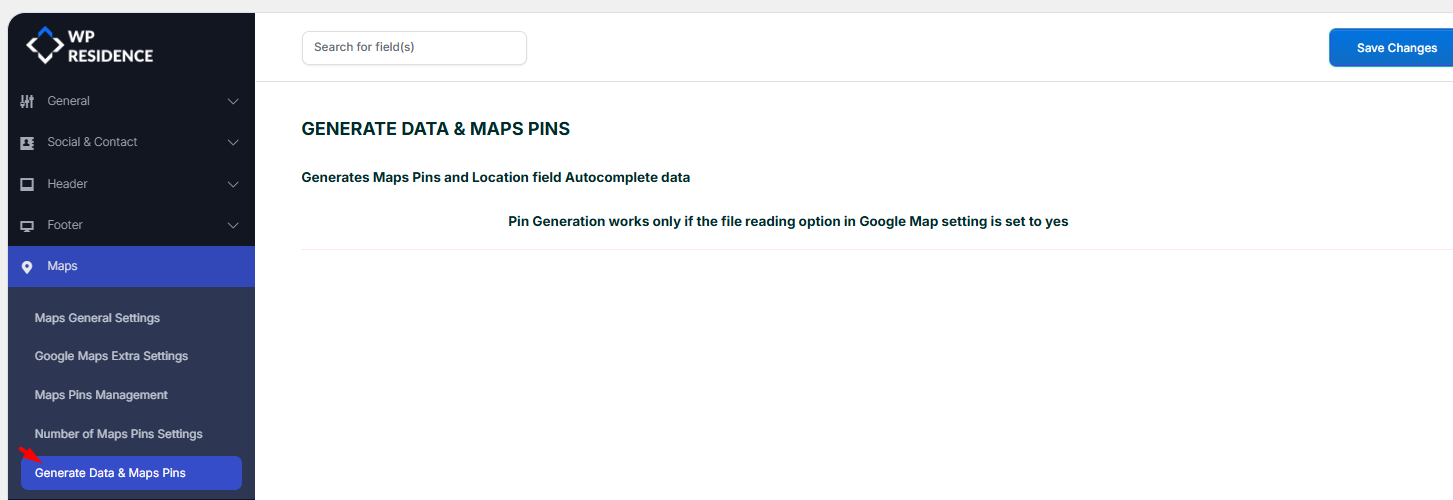This screenshot has width=1453, height=500.
Task: Expand the Header section chevron
Action: tap(233, 185)
